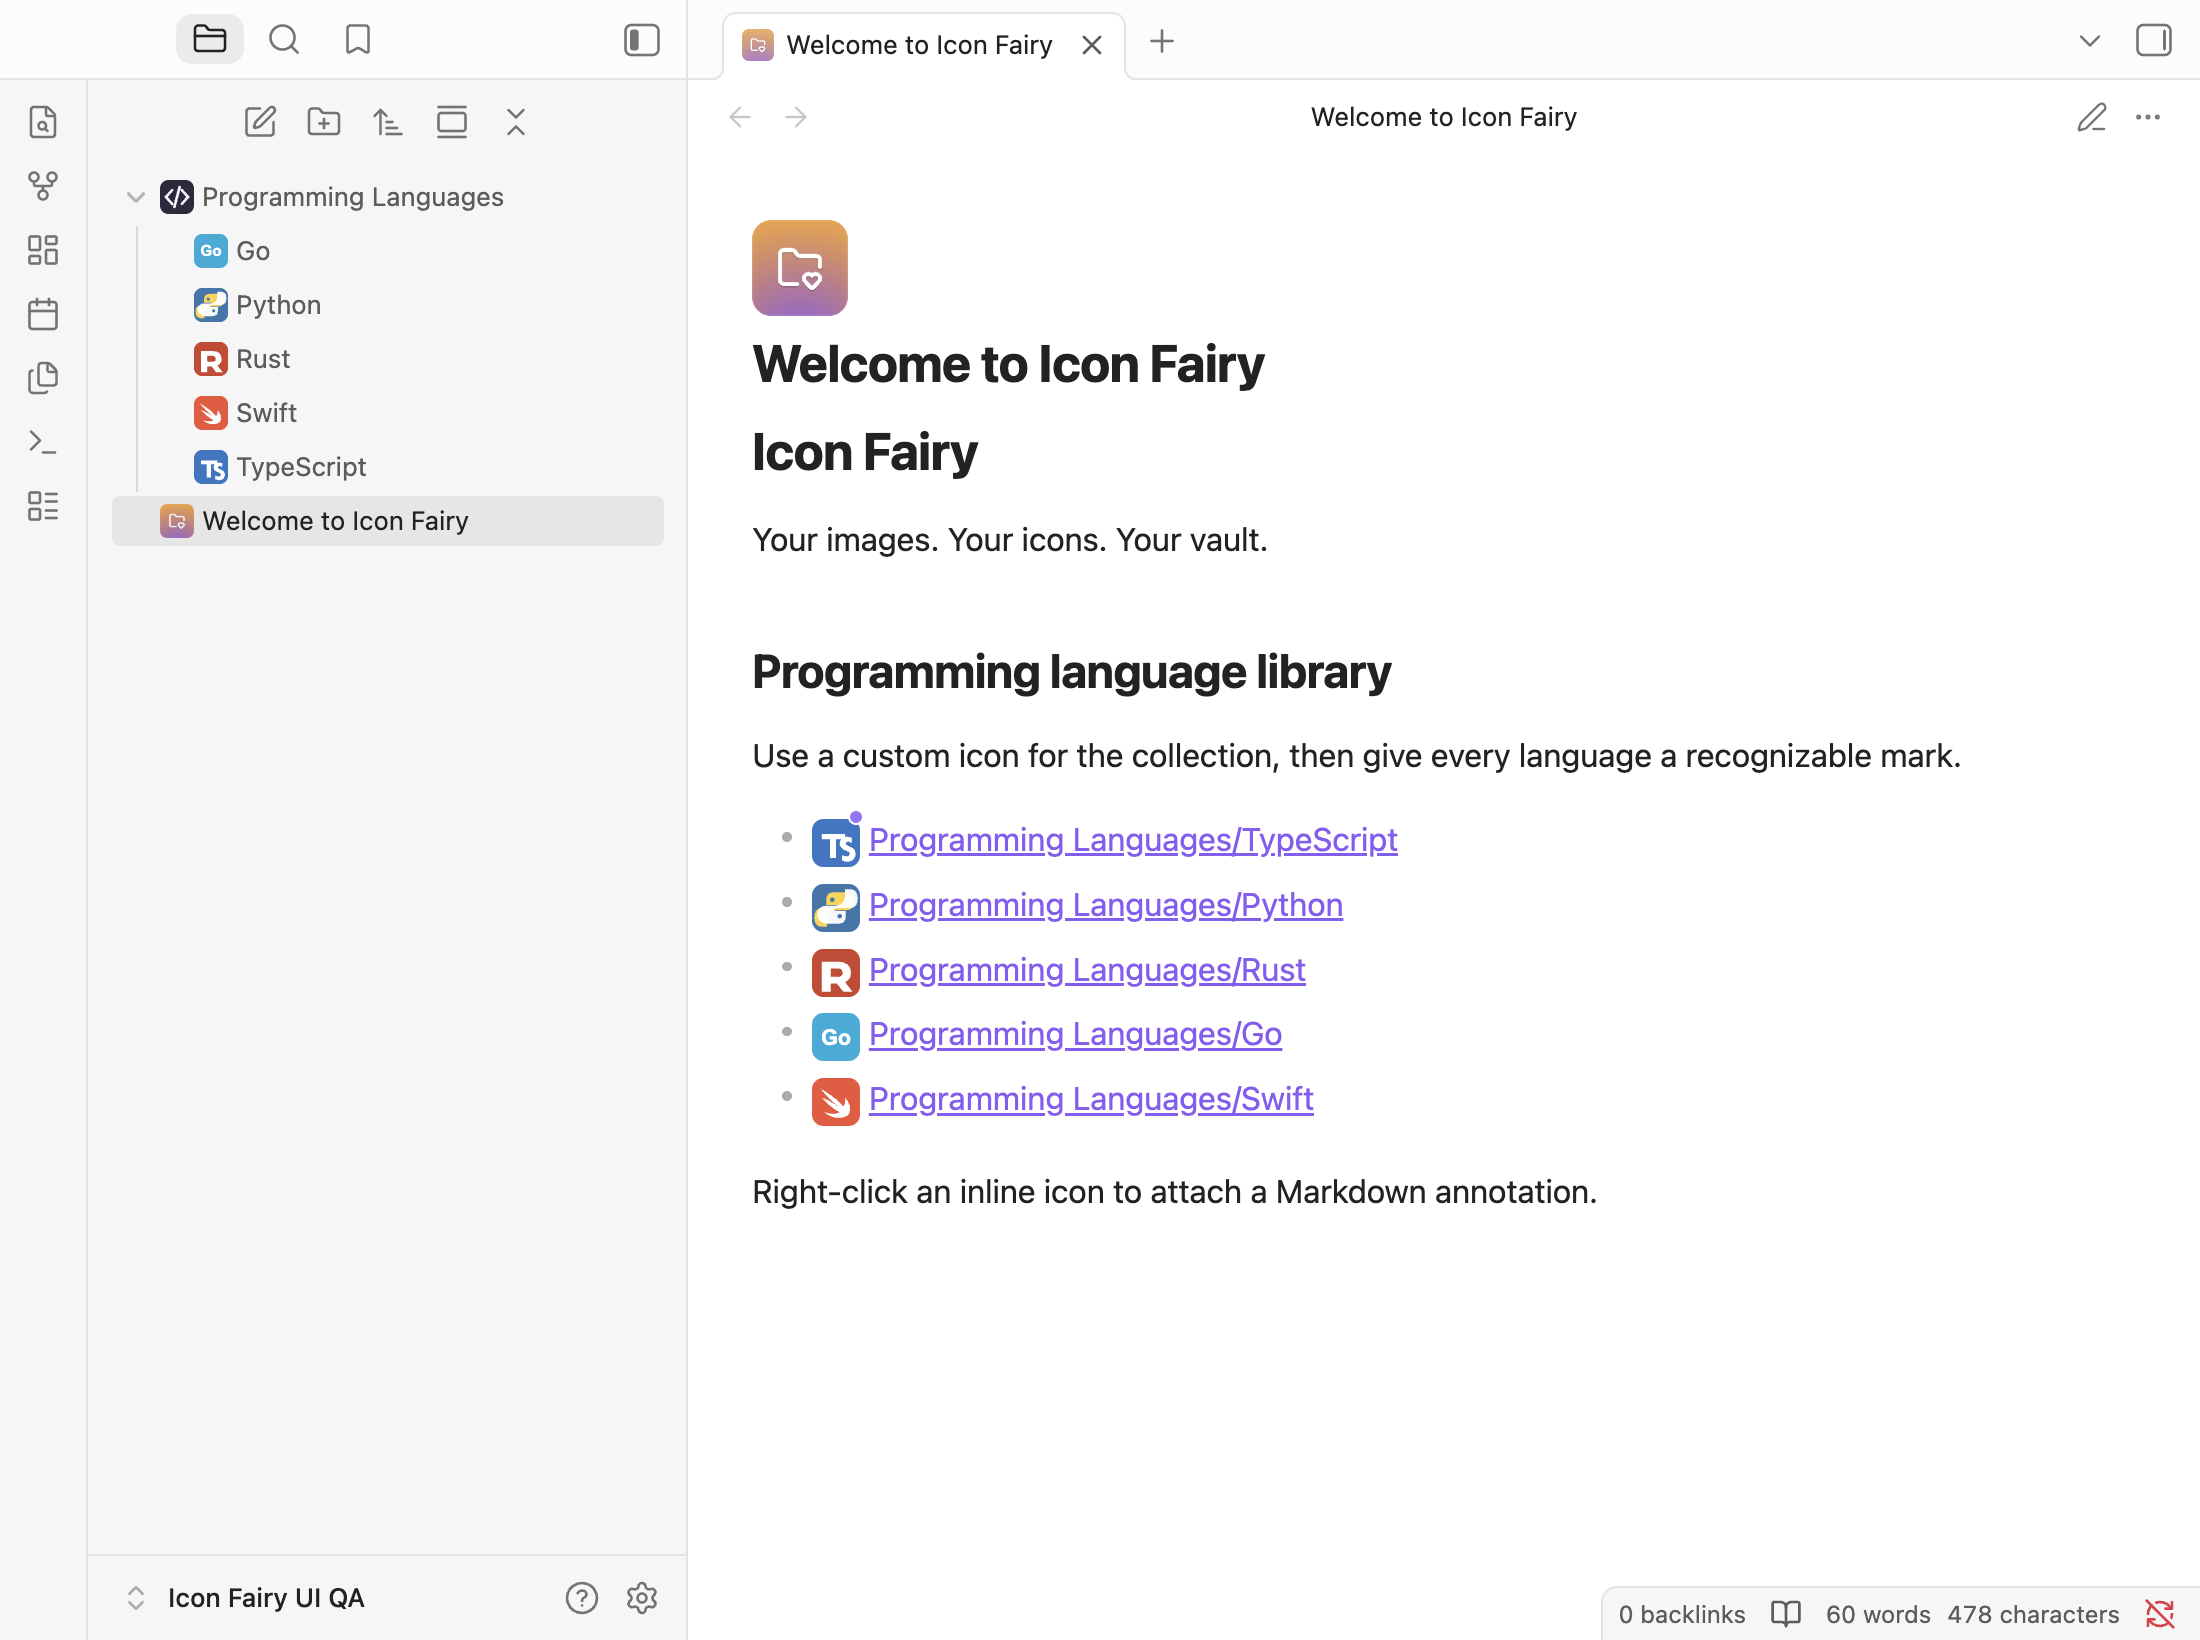This screenshot has height=1640, width=2200.
Task: Select Welcome to Icon Fairy in explorer
Action: click(388, 521)
